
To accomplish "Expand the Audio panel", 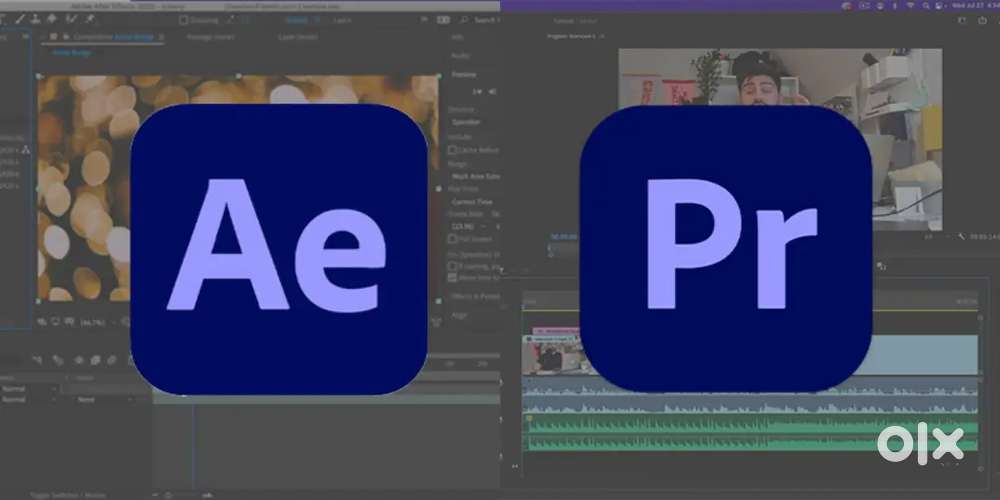I will pos(460,56).
